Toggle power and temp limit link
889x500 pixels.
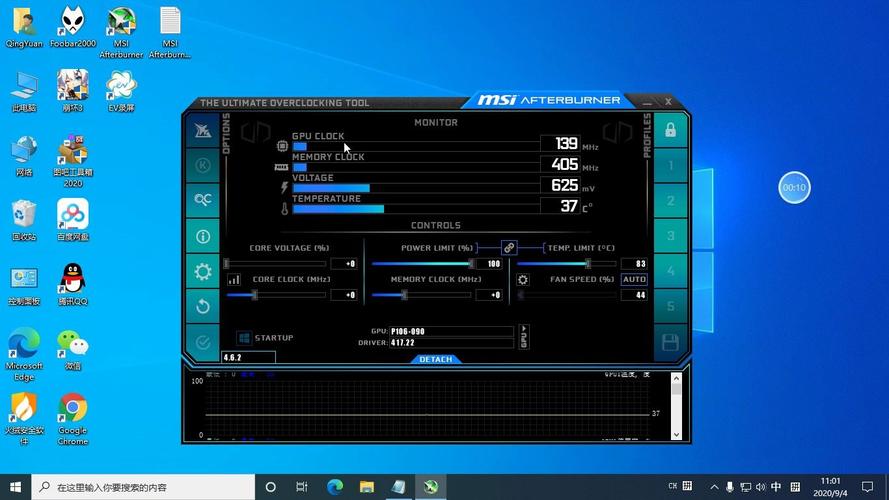point(509,248)
